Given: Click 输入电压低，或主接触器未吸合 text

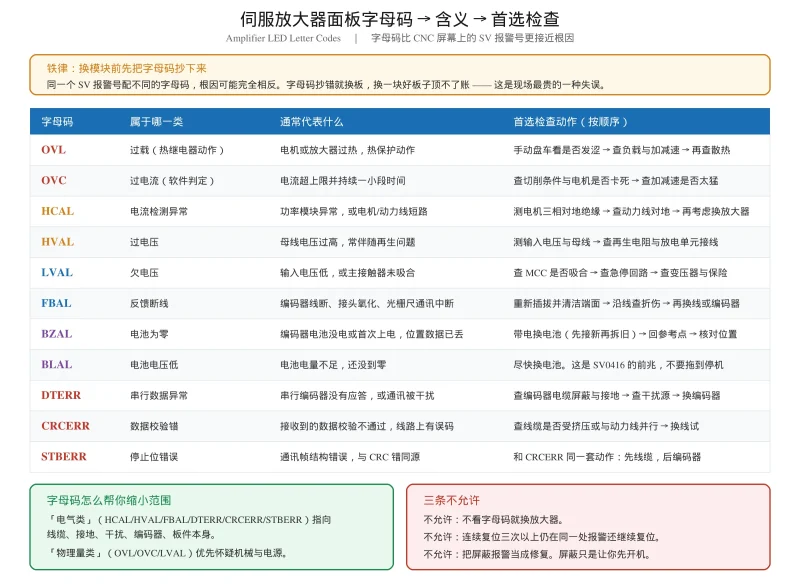Looking at the screenshot, I should click(347, 272).
